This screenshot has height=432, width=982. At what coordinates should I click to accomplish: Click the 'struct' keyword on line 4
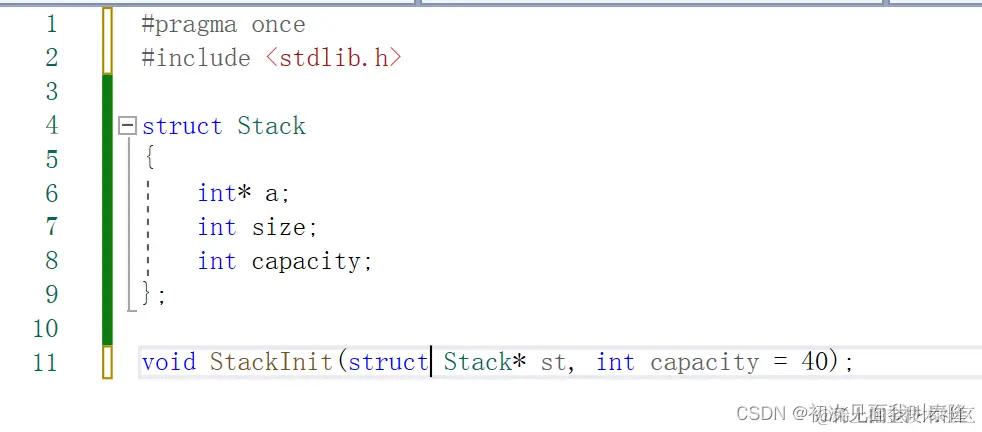(182, 126)
